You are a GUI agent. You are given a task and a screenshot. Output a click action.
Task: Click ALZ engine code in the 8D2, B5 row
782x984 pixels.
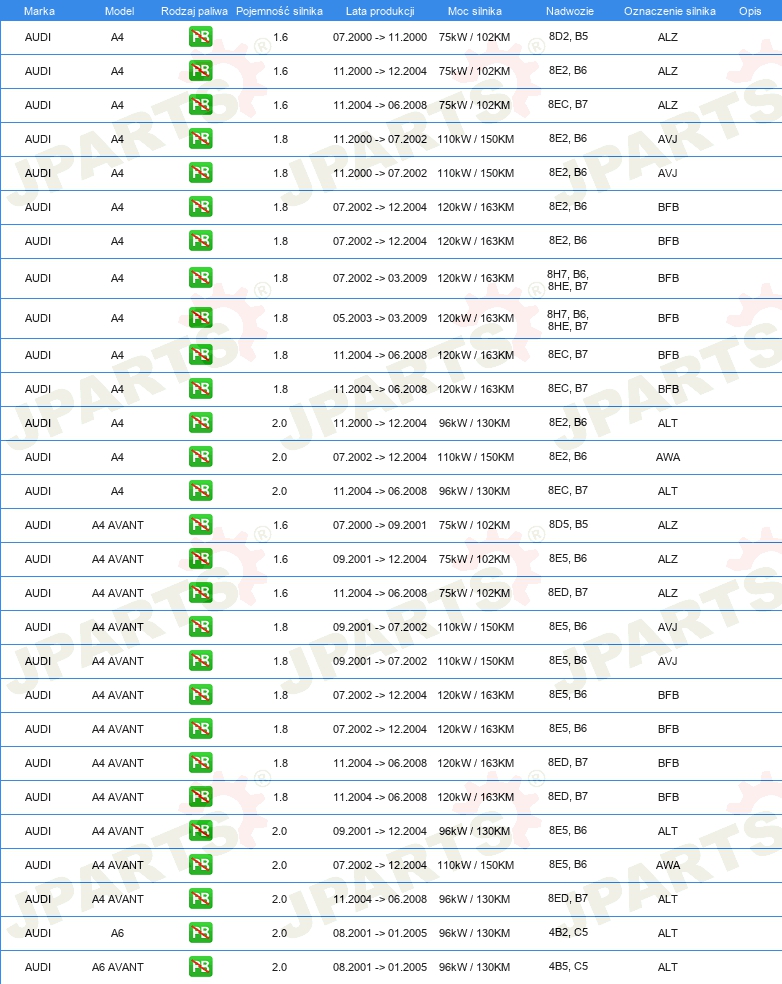(668, 37)
